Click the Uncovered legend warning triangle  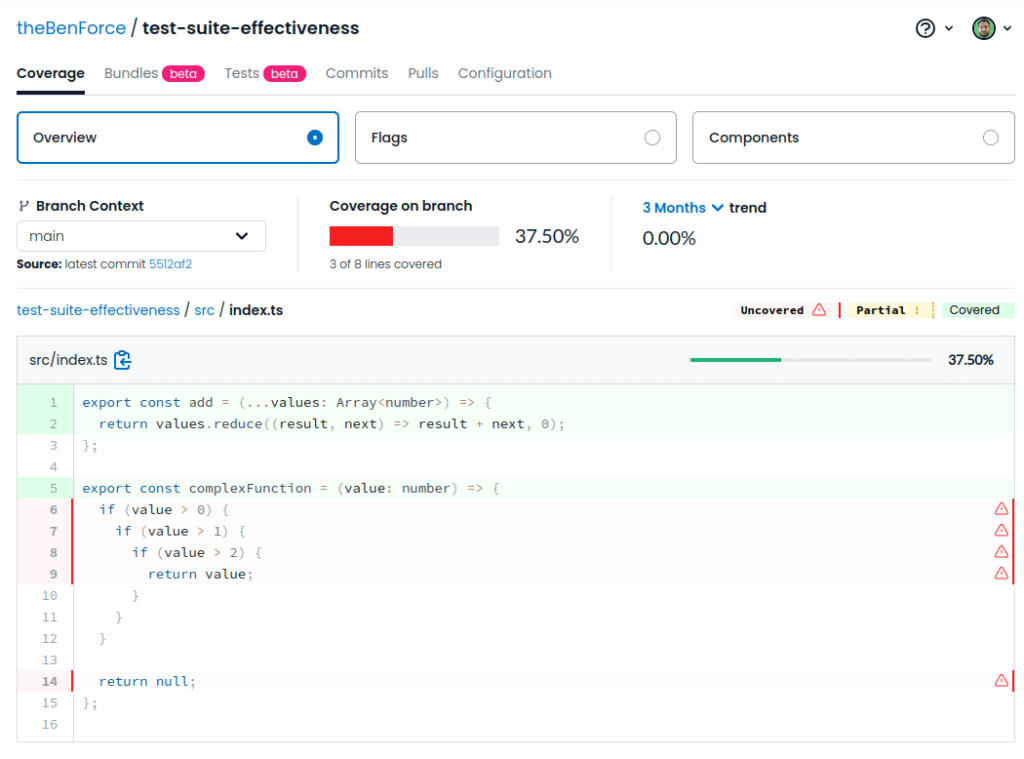click(819, 310)
